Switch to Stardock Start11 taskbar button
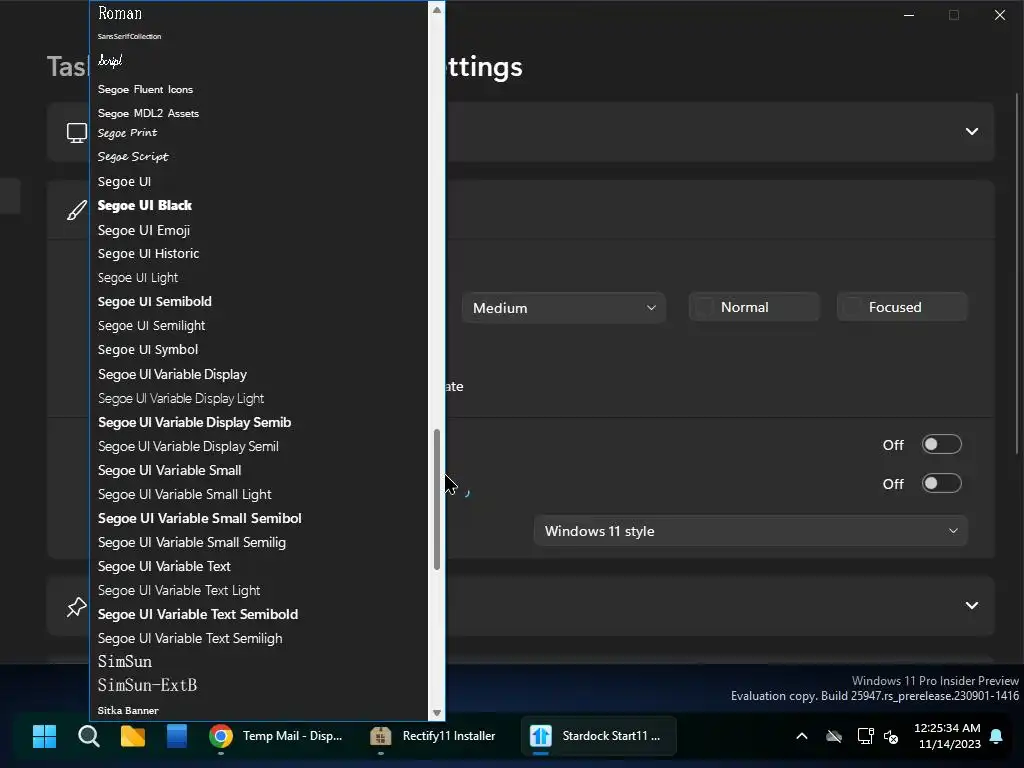 [x=599, y=736]
